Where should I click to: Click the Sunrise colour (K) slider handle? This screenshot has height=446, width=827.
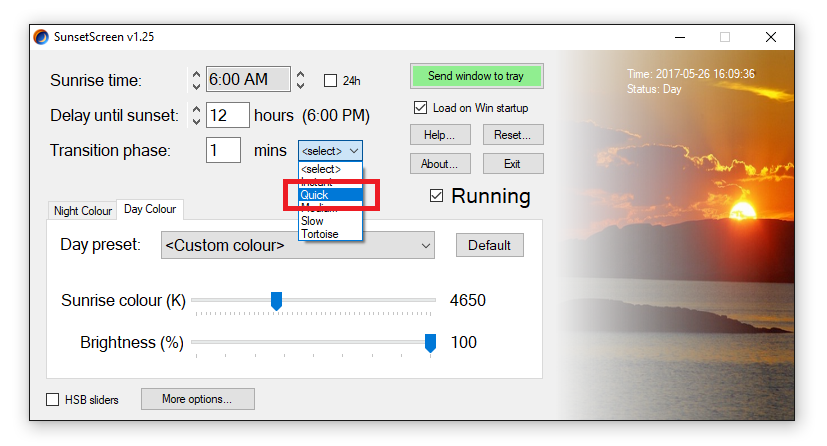click(276, 300)
